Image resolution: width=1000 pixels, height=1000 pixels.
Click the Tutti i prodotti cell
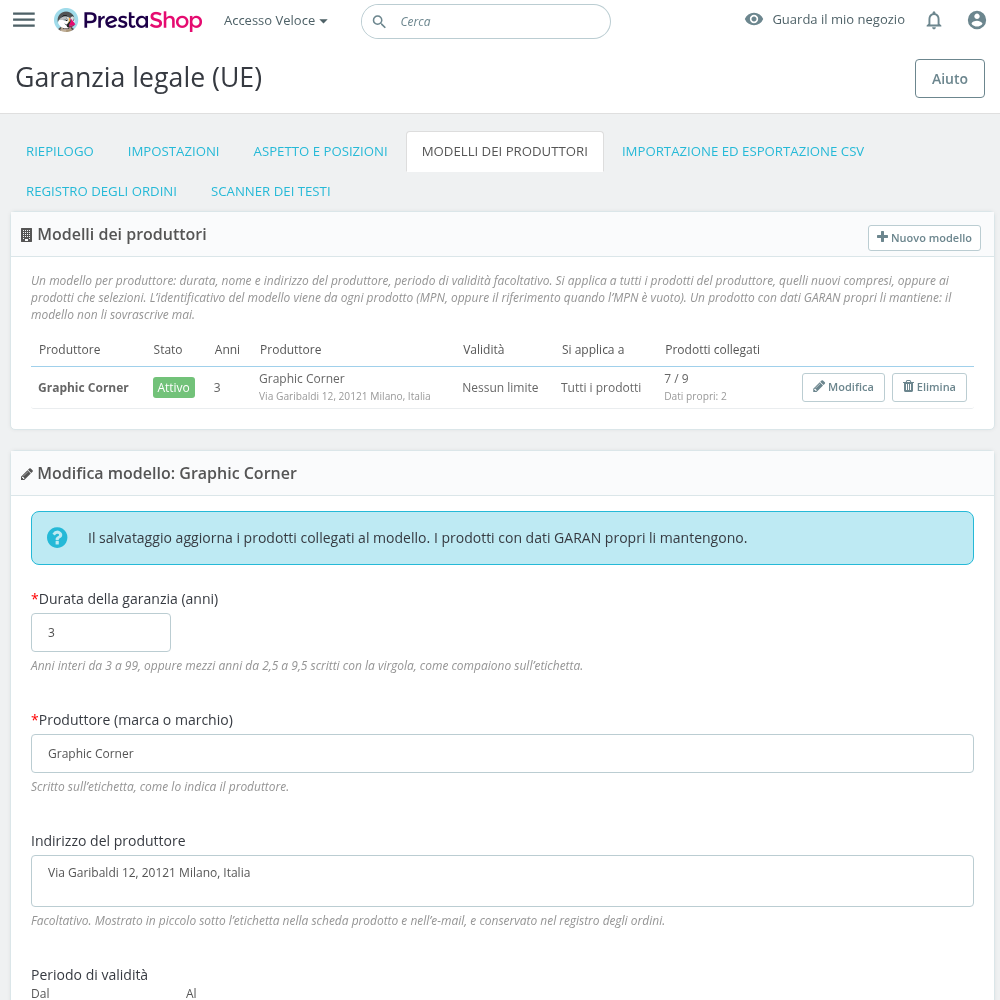pos(601,388)
